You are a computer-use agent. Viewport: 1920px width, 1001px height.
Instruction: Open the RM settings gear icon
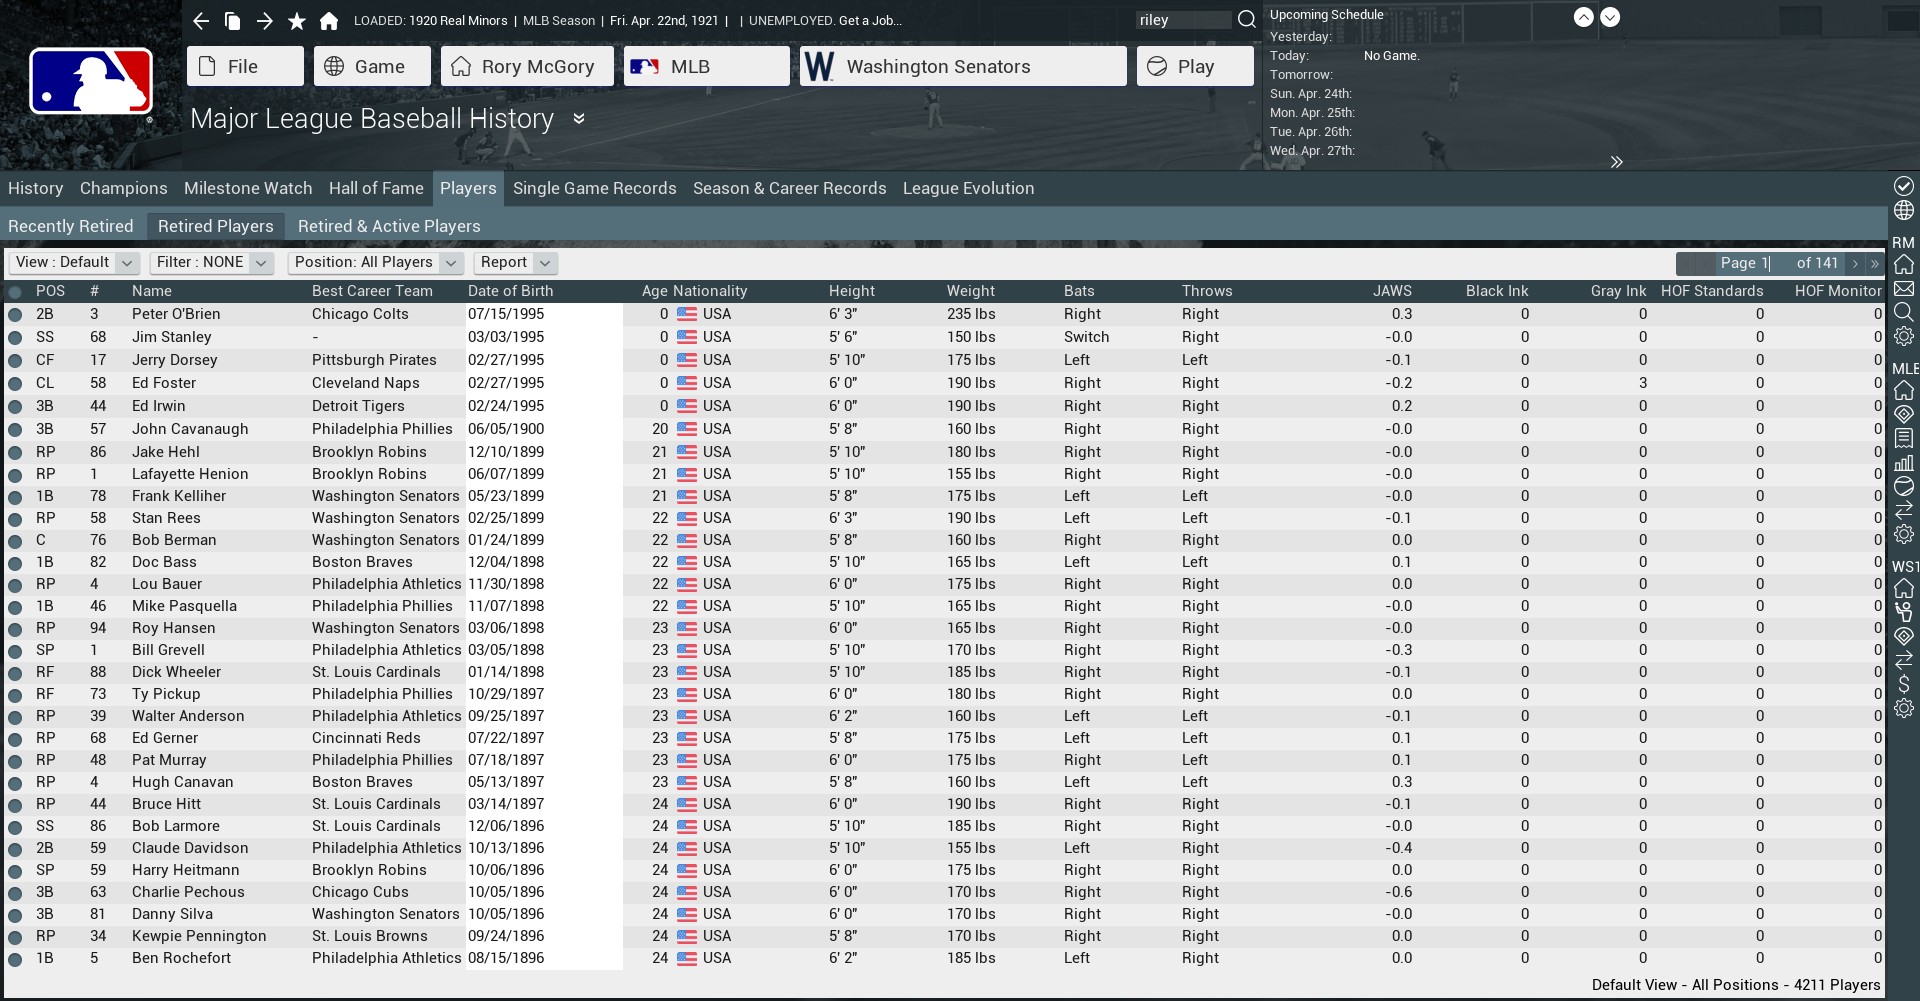[1904, 337]
